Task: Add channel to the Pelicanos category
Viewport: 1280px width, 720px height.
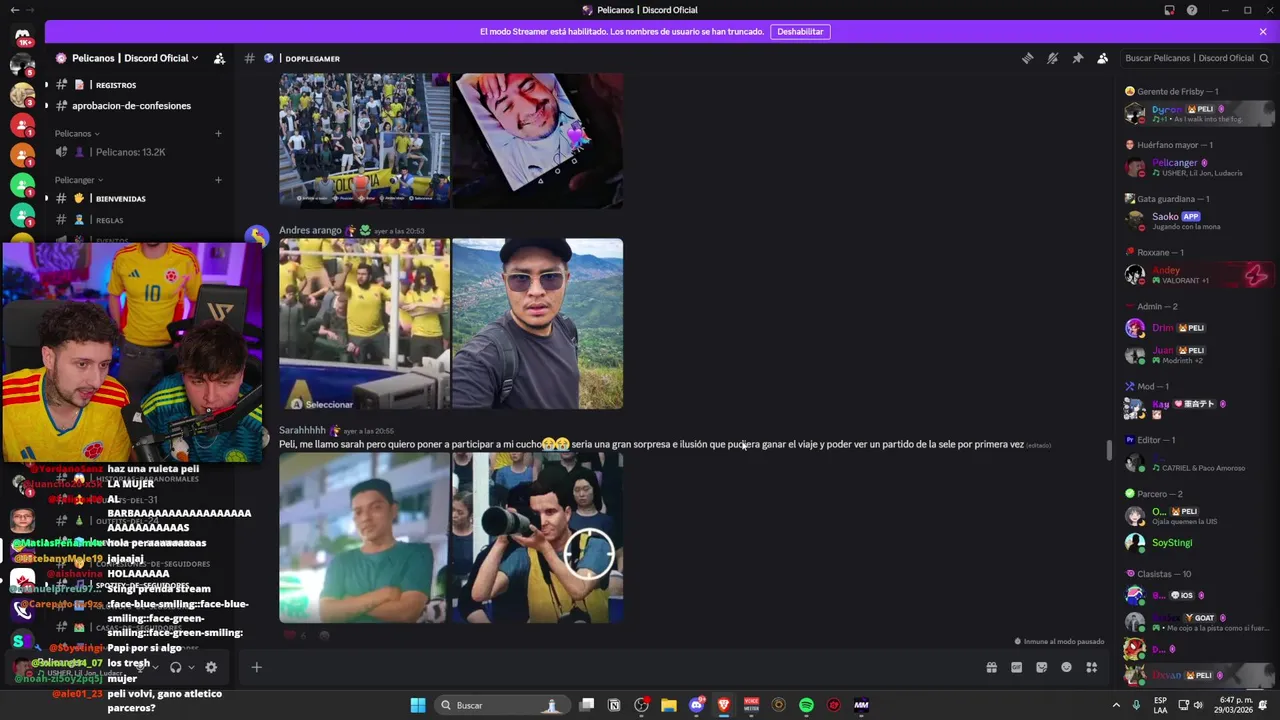Action: click(218, 133)
